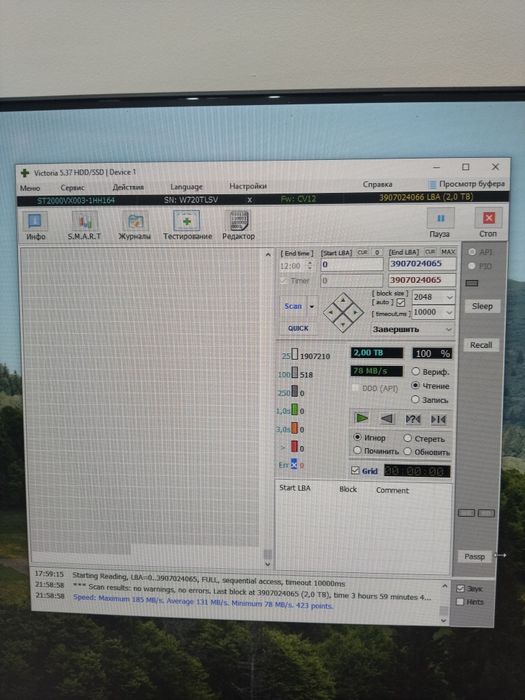Open the Настройки menu
Screen dimensions: 525x700
pos(248,186)
